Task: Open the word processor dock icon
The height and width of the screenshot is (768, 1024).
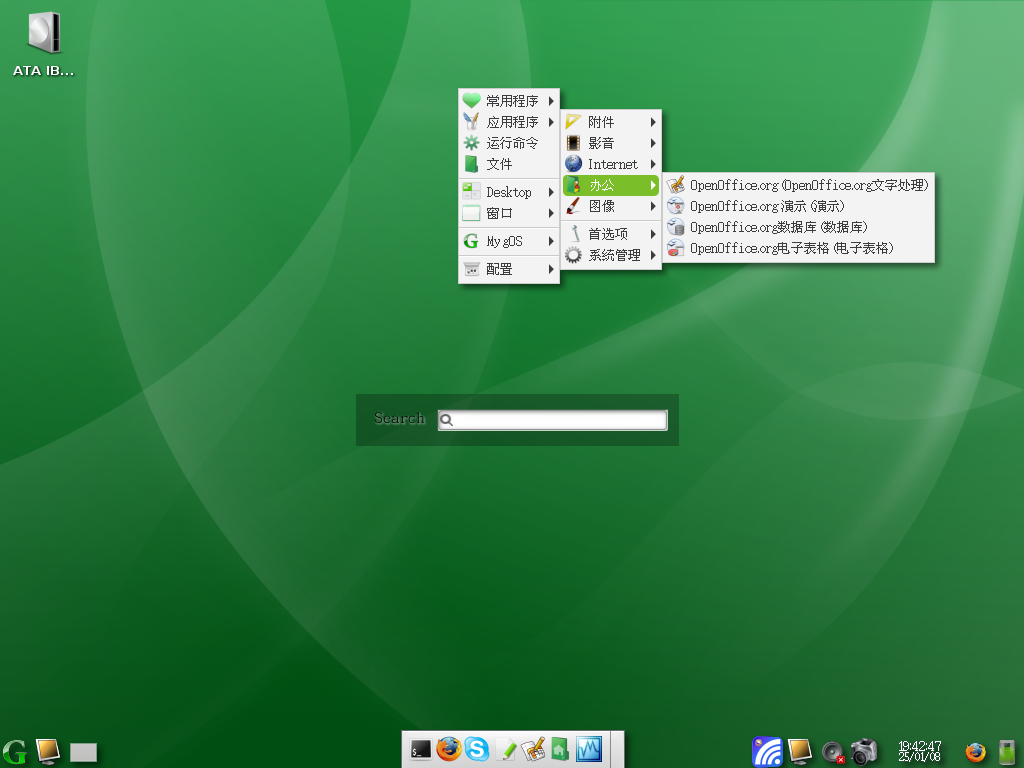Action: [533, 750]
